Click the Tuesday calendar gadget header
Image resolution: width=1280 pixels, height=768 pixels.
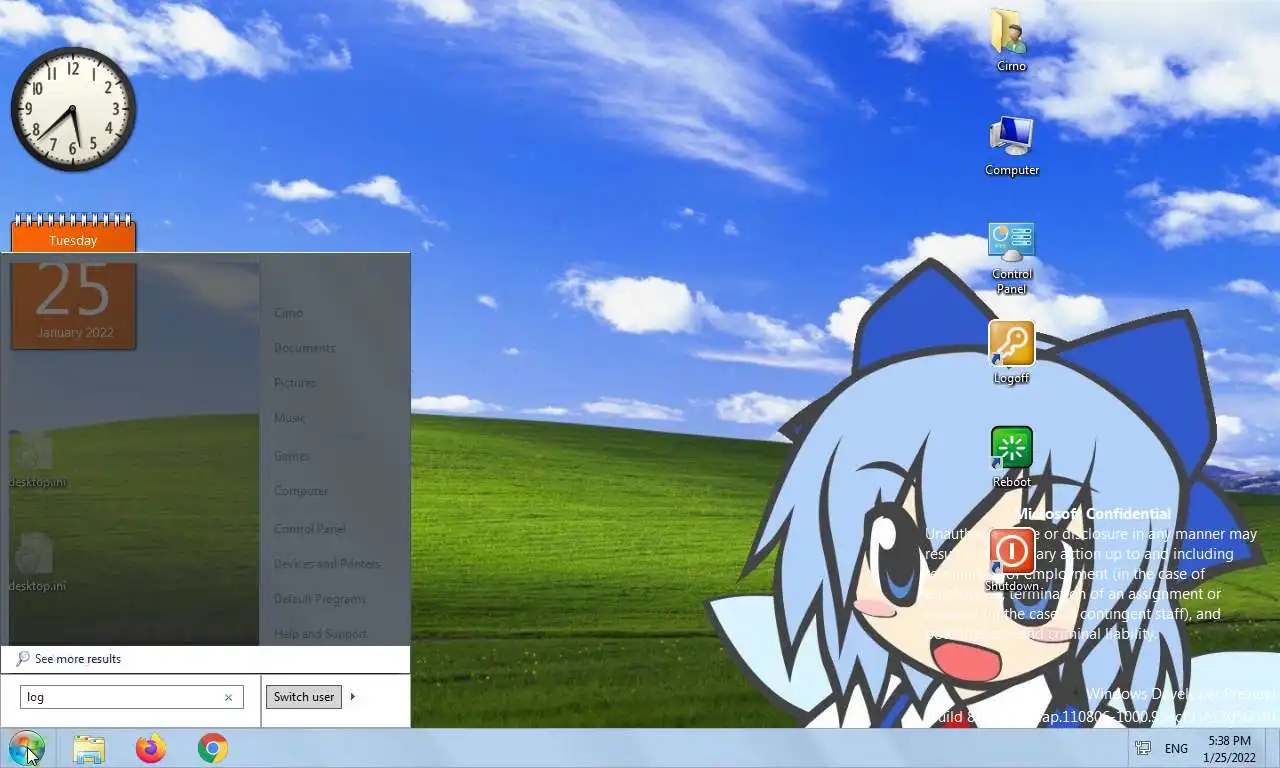[73, 240]
